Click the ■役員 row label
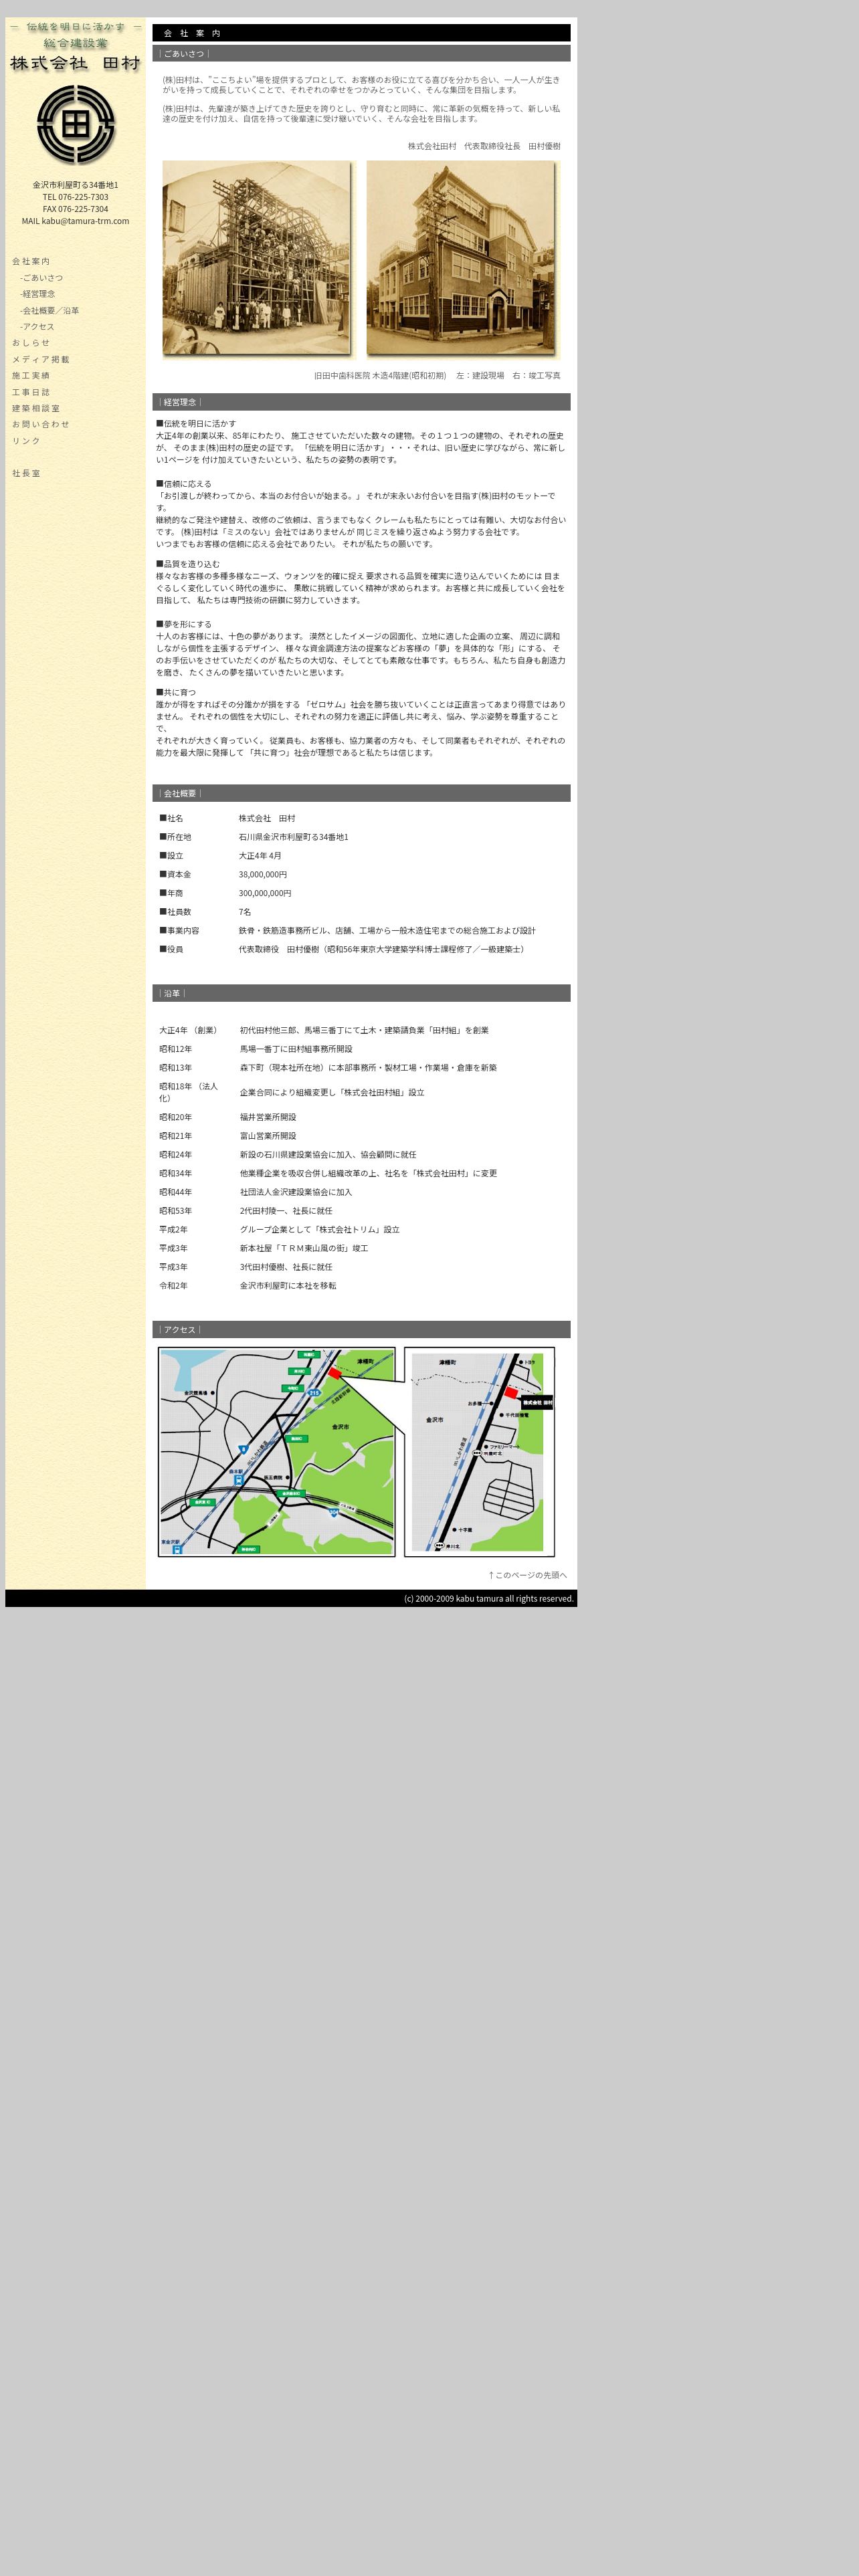This screenshot has height=2576, width=859. [171, 949]
